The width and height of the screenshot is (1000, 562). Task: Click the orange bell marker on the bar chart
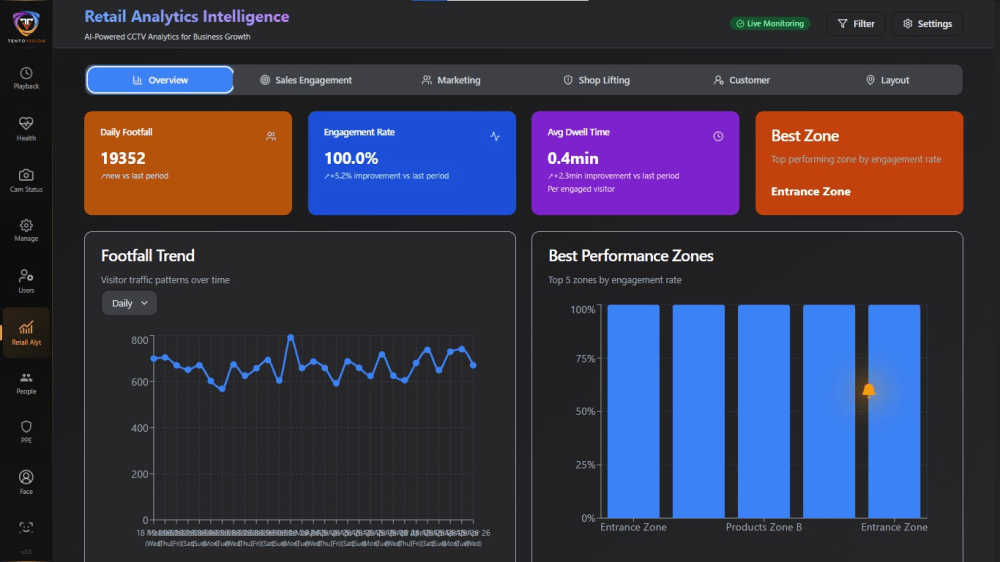click(x=869, y=390)
